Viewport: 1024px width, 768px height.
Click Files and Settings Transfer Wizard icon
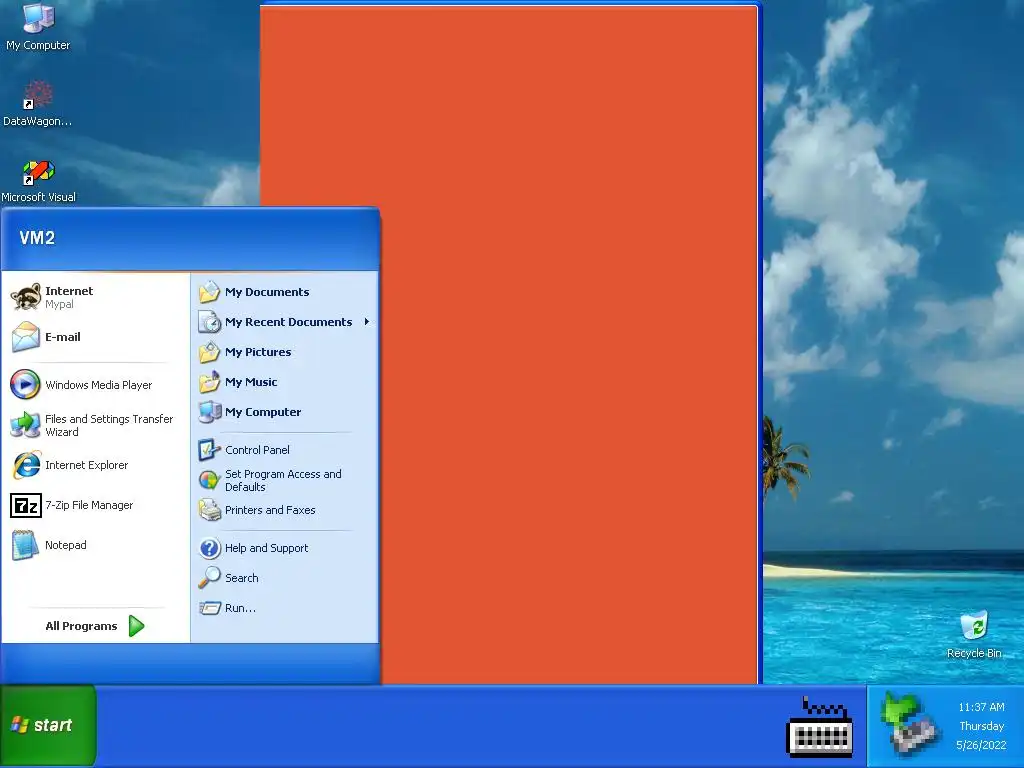(x=25, y=425)
